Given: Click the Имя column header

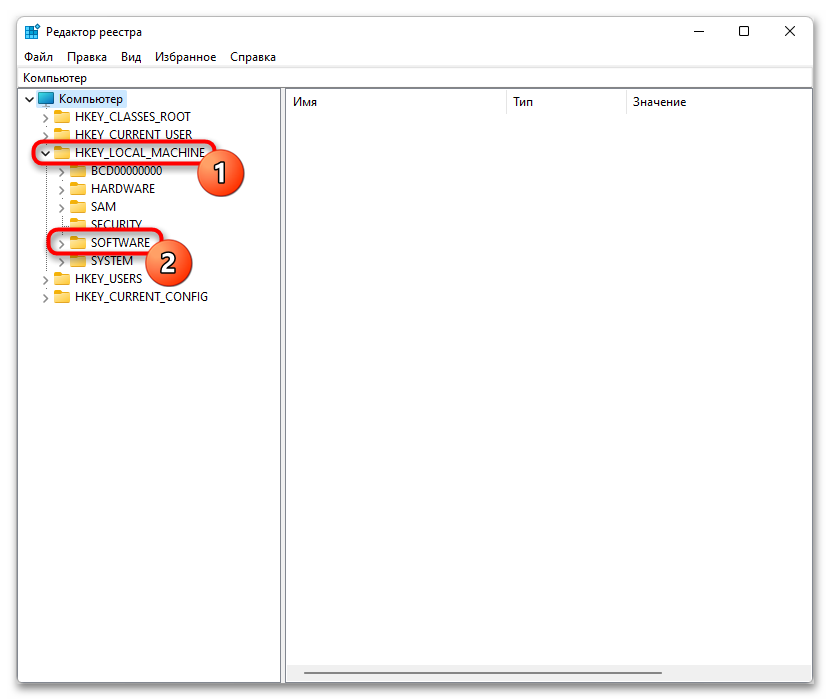Looking at the screenshot, I should (x=305, y=102).
